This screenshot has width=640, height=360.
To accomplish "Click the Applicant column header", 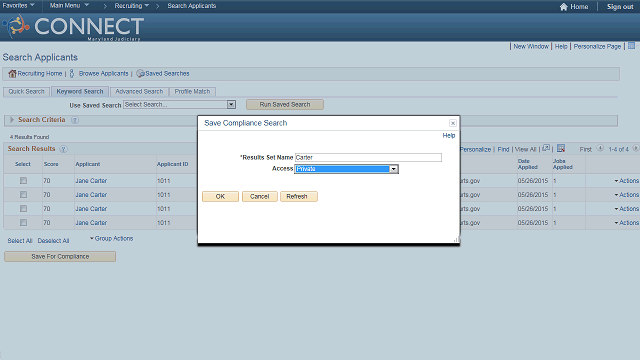I will [x=88, y=164].
